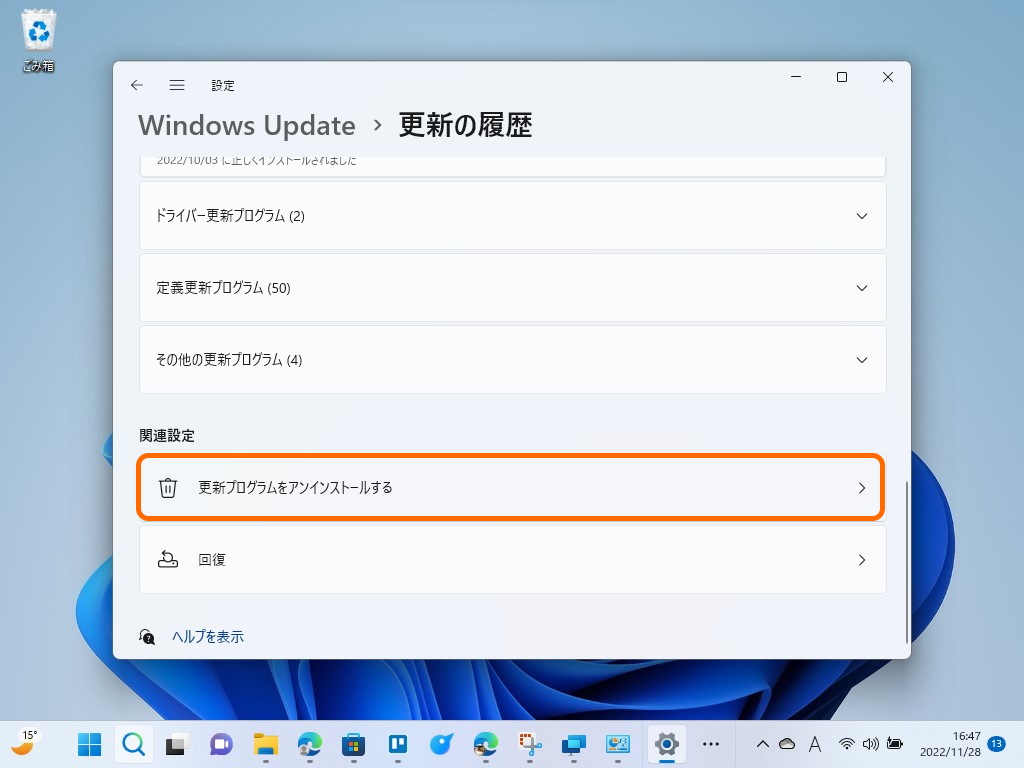Show hidden icons in the system tray

762,744
